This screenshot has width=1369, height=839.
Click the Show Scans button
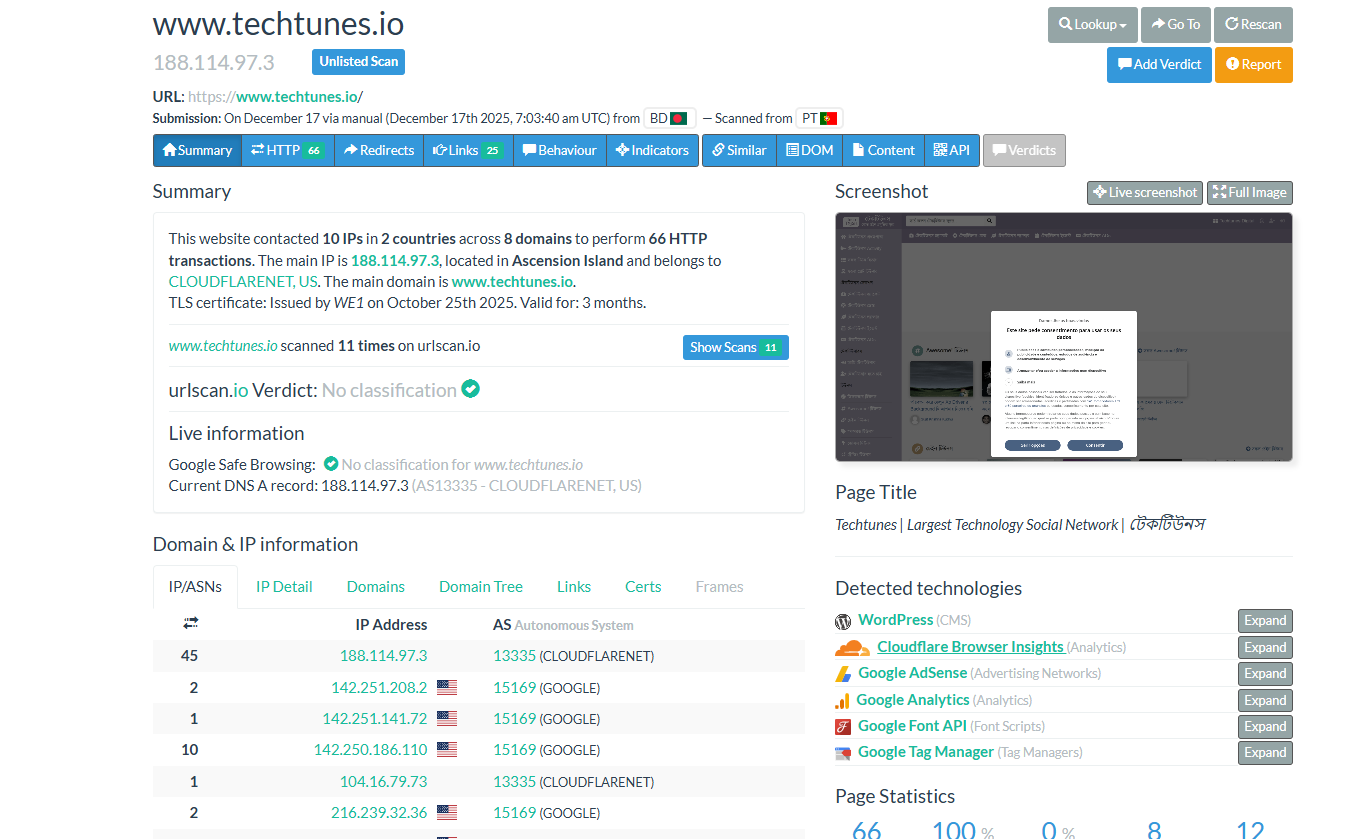tap(735, 347)
